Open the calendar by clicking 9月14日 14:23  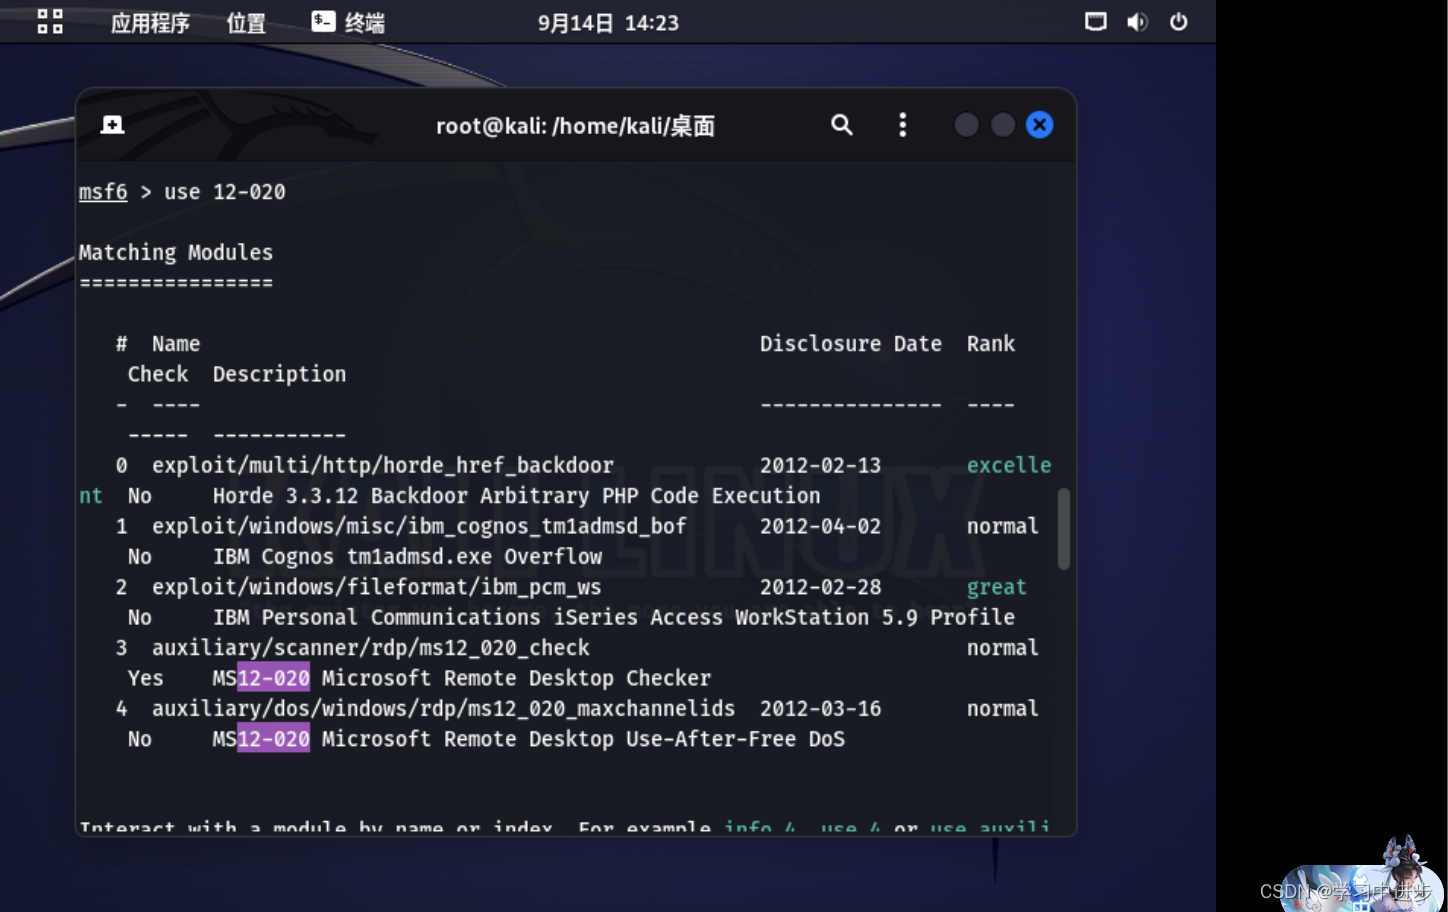tap(607, 22)
